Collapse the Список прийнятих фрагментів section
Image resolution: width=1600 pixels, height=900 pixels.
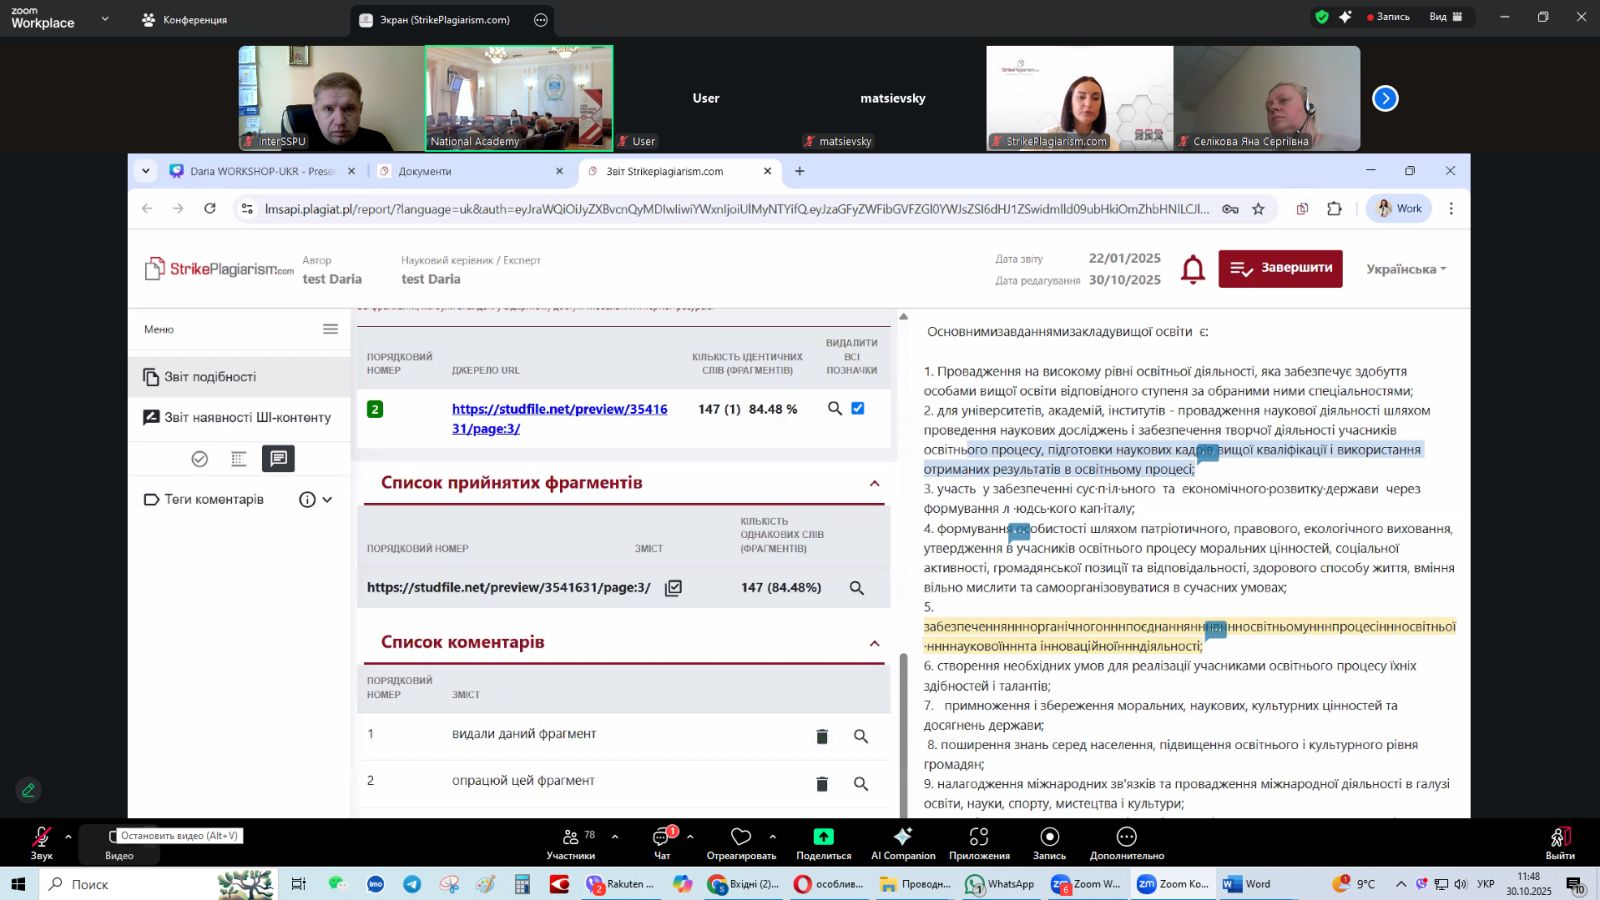coord(874,484)
